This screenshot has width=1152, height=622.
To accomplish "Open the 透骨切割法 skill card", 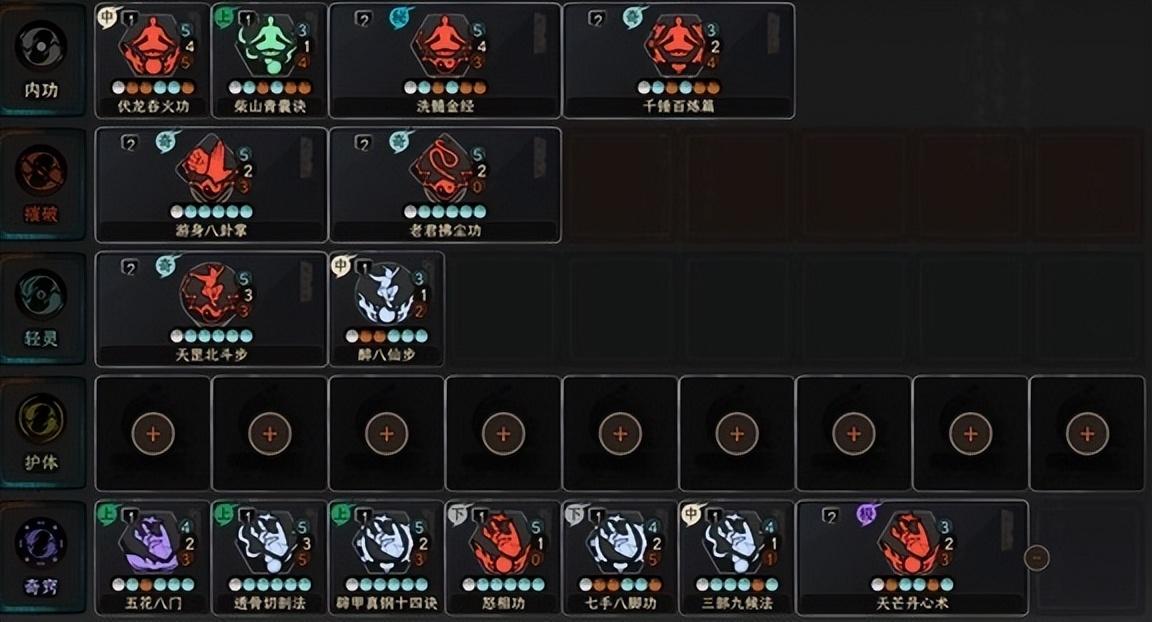I will 270,557.
